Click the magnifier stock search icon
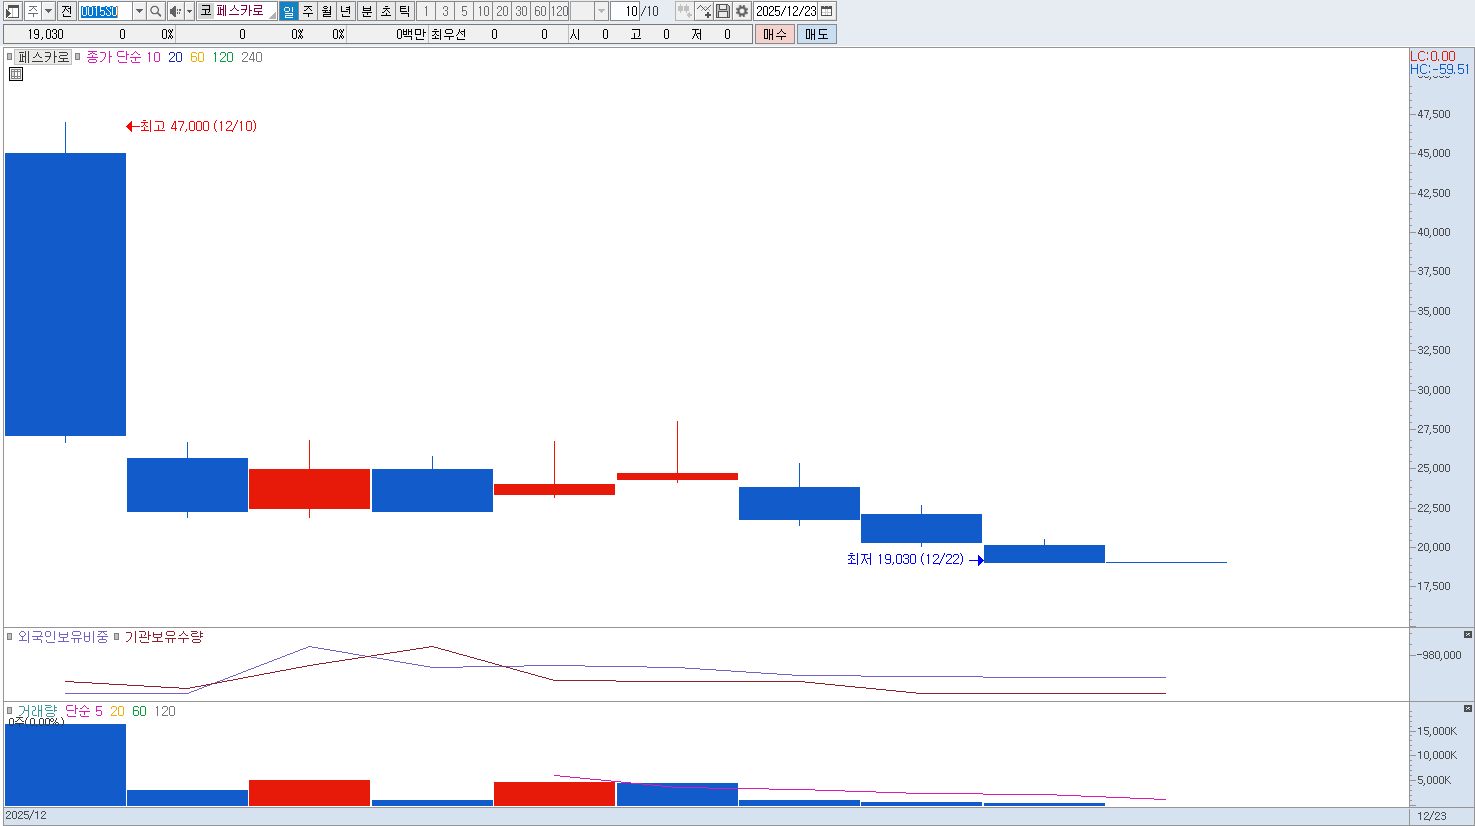This screenshot has height=826, width=1475. pos(156,11)
